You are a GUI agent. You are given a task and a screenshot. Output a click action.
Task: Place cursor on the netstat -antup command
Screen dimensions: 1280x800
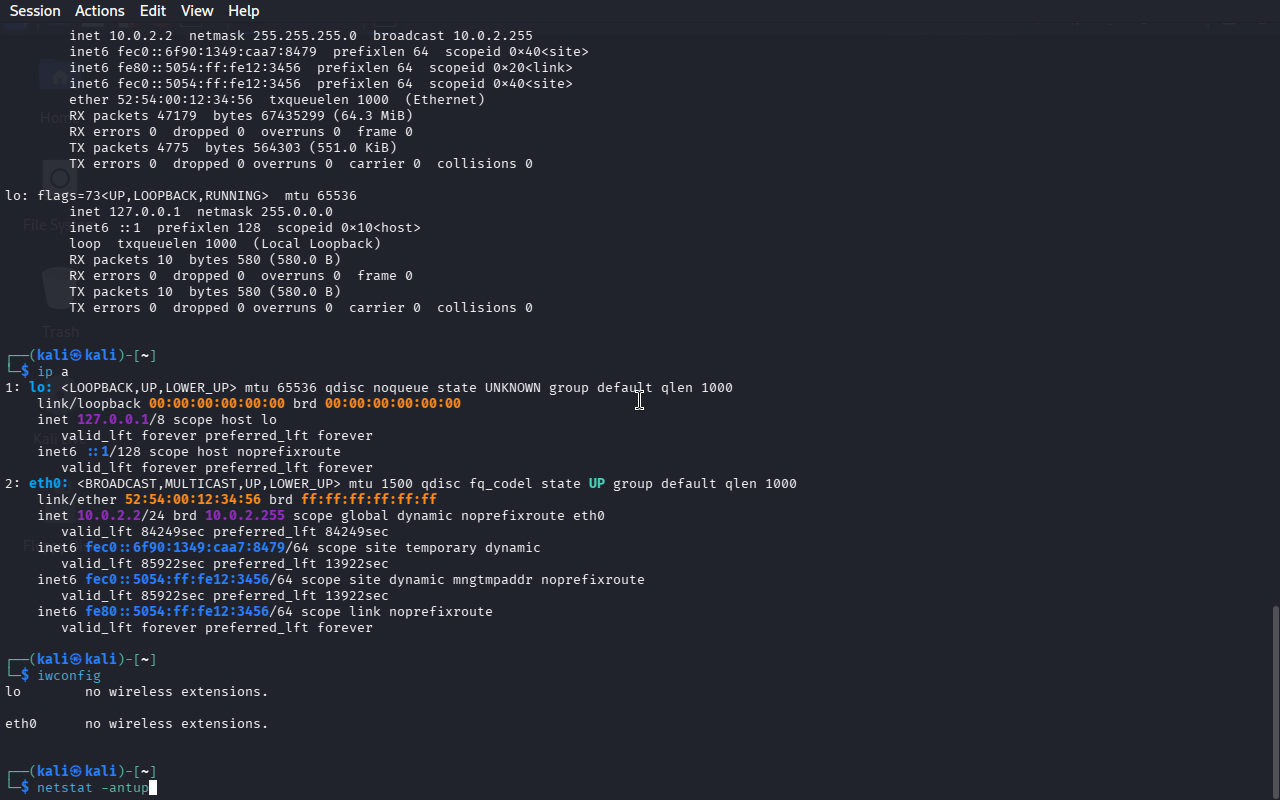(x=92, y=788)
